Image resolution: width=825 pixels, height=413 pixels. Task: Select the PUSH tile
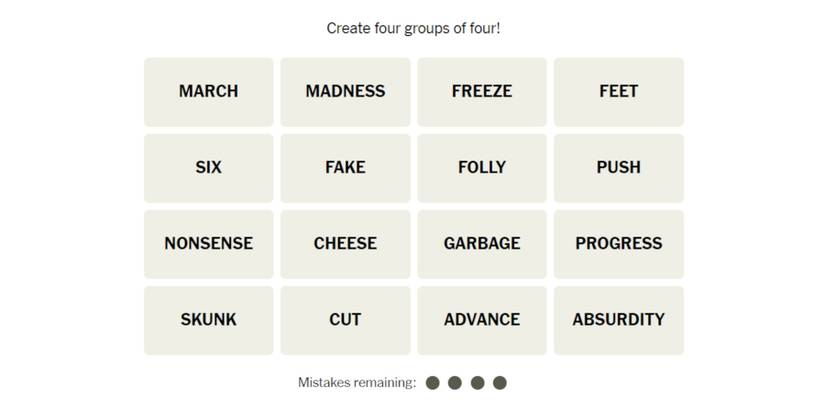(618, 167)
